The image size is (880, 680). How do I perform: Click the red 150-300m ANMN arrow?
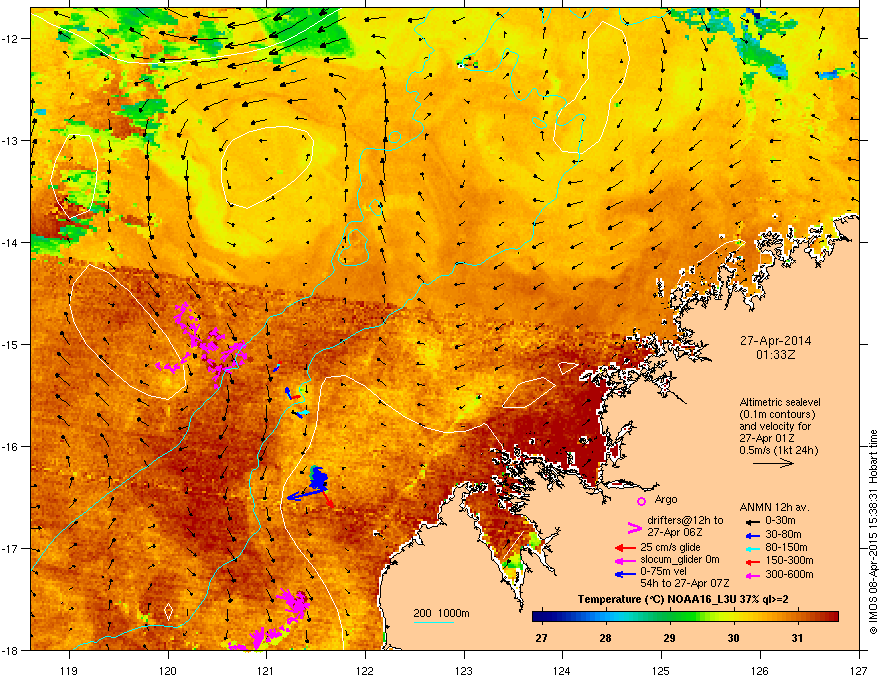[751, 561]
